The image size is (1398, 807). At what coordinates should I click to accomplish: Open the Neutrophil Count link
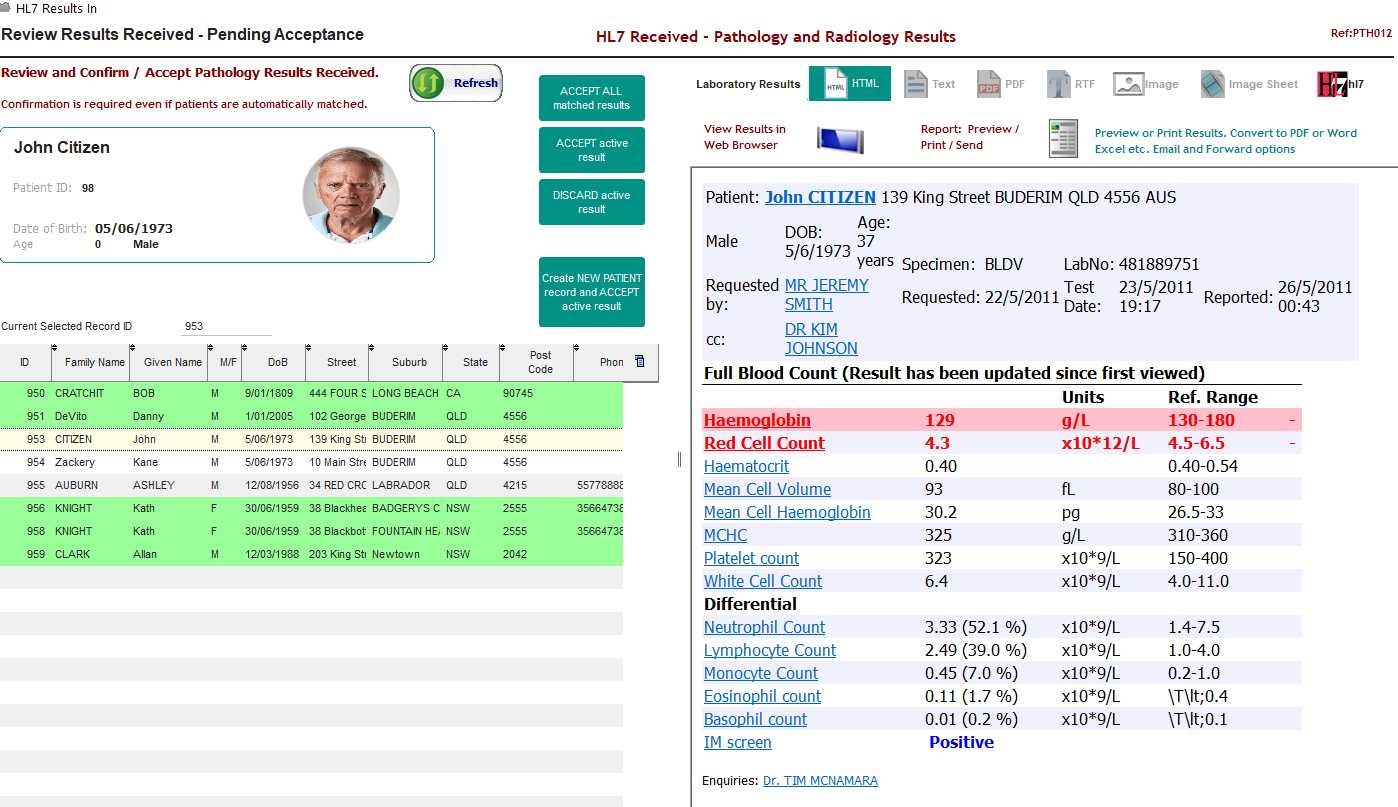click(764, 627)
